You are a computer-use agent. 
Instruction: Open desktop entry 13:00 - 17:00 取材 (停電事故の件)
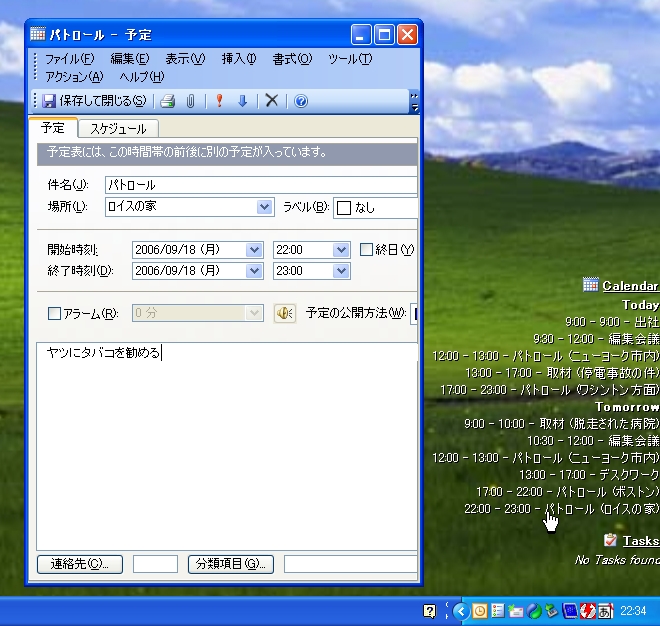click(562, 373)
